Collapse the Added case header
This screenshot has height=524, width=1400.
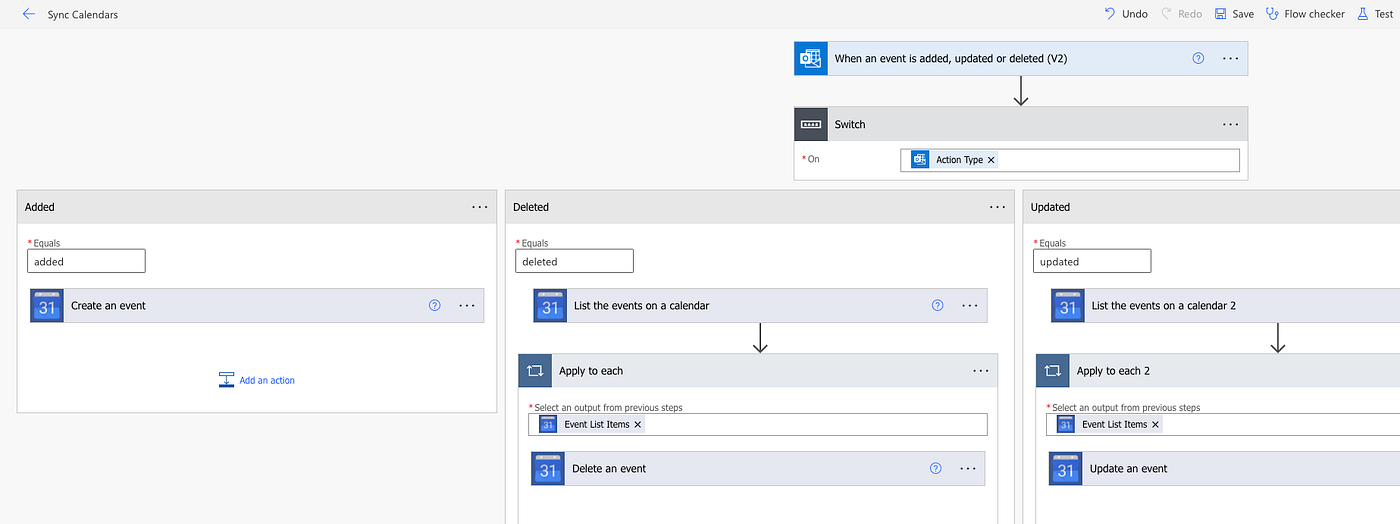coord(257,207)
